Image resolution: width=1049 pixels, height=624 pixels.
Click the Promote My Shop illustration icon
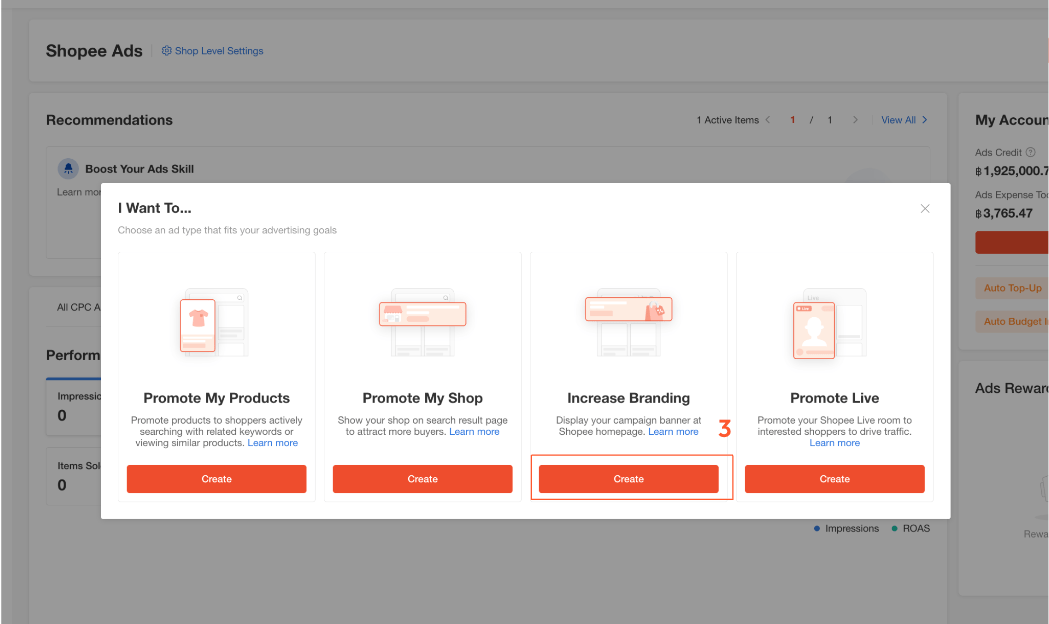tap(422, 322)
